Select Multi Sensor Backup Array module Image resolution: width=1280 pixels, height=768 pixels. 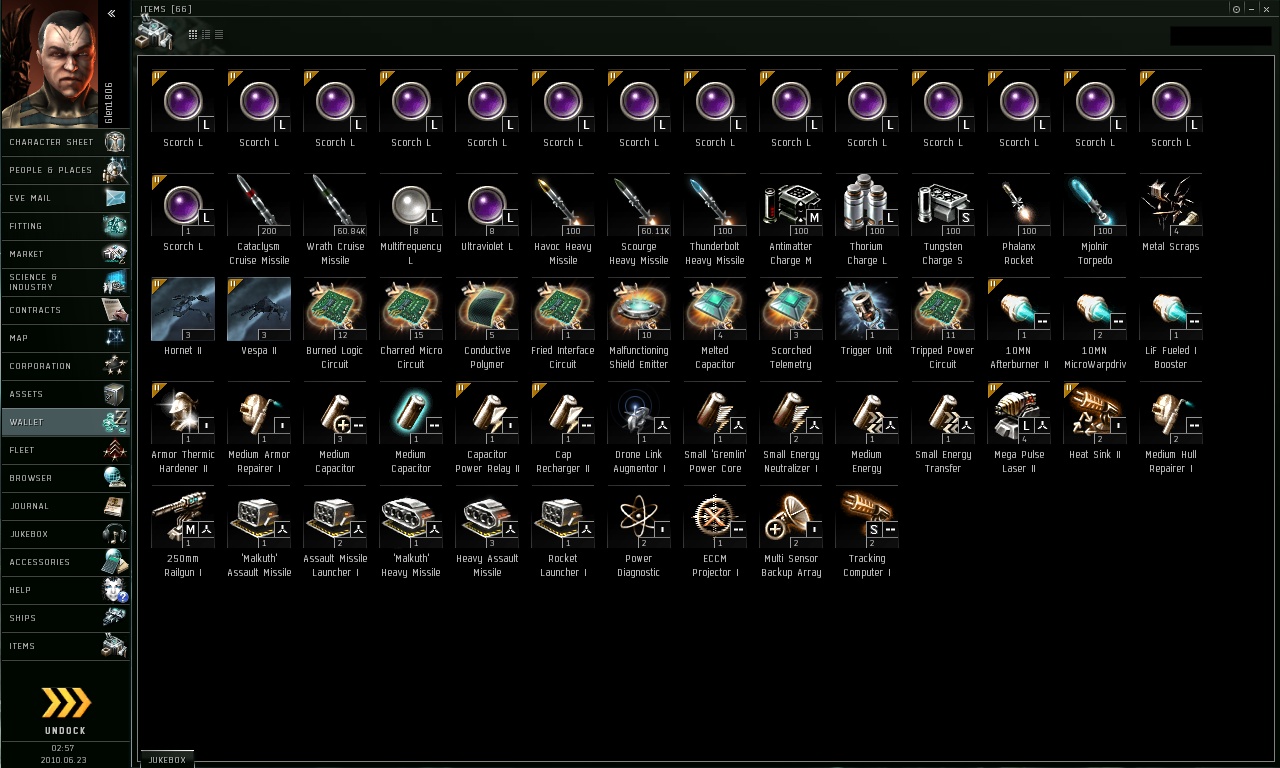pos(791,532)
